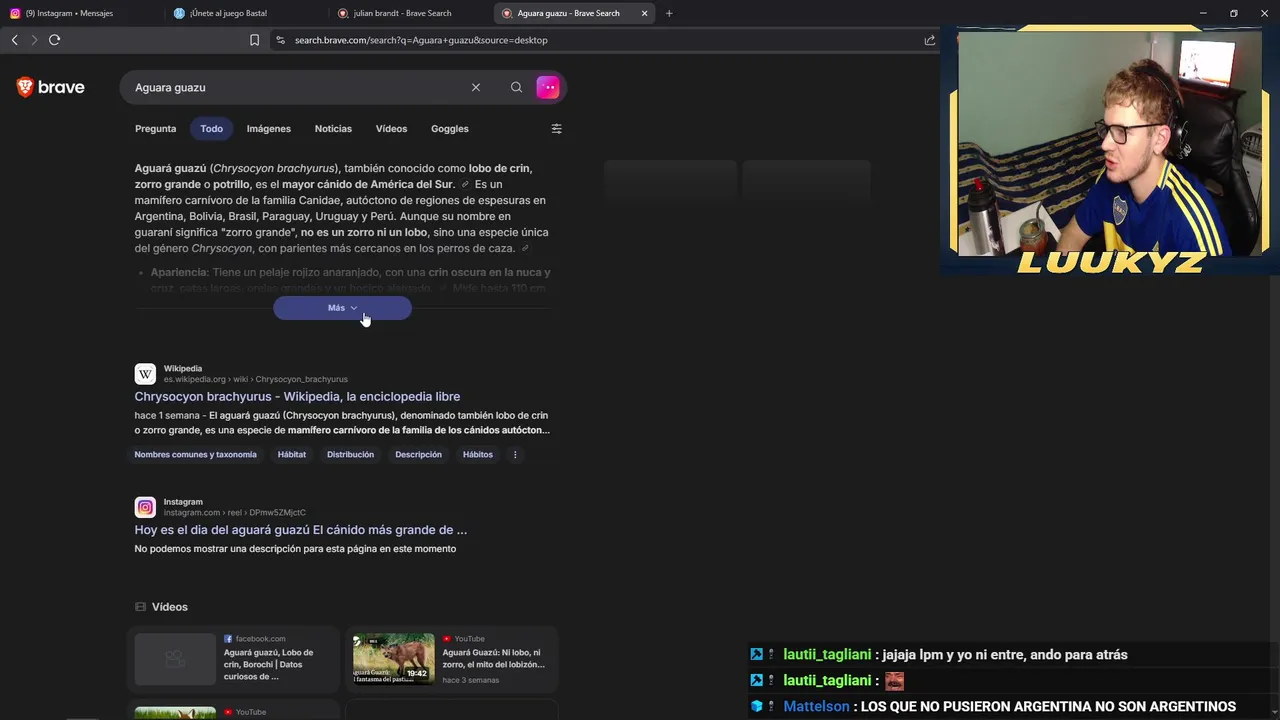Open Aguará Guazú: Ni lobo, ni zorro video title
The image size is (1280, 720).
point(494,659)
